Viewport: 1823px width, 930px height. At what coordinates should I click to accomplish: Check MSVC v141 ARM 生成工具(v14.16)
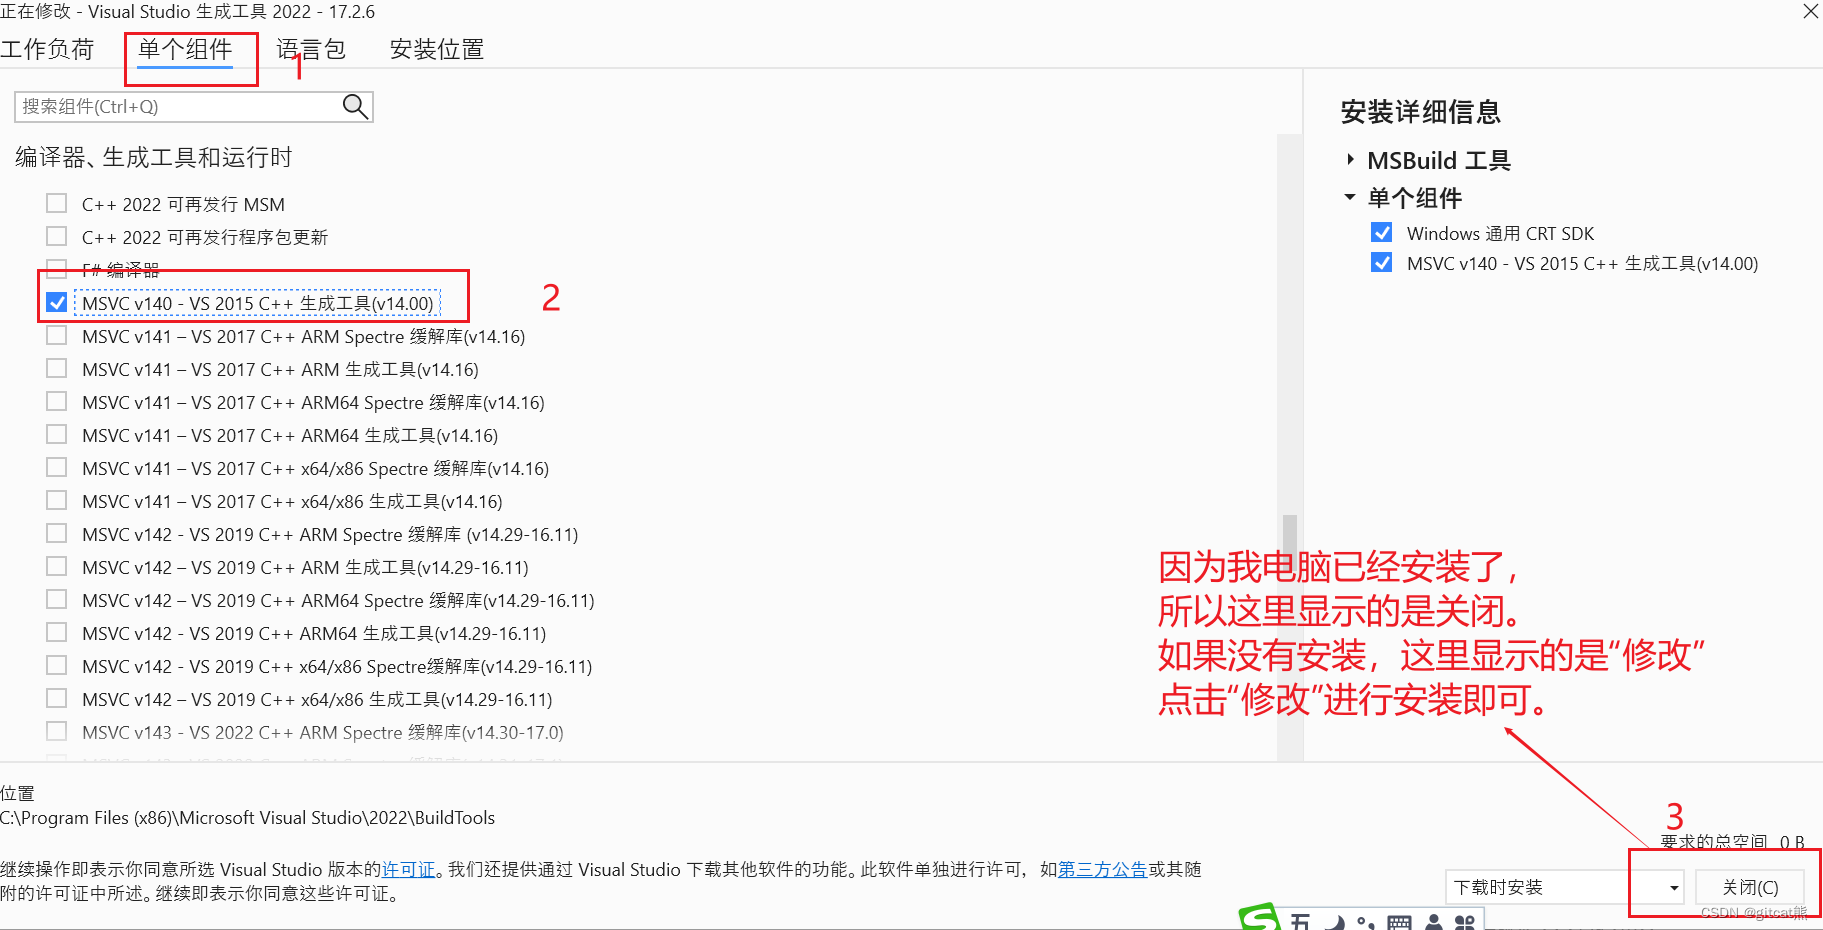click(57, 369)
